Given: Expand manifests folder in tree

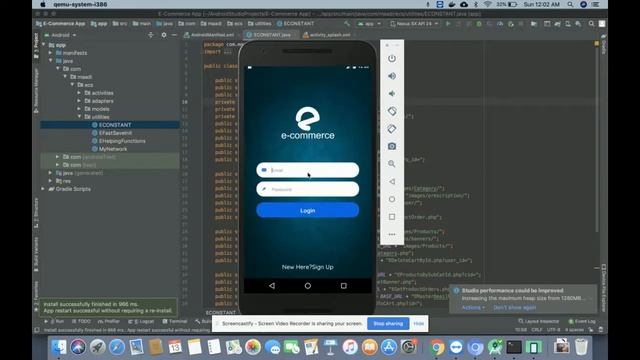Looking at the screenshot, I should [x=51, y=53].
